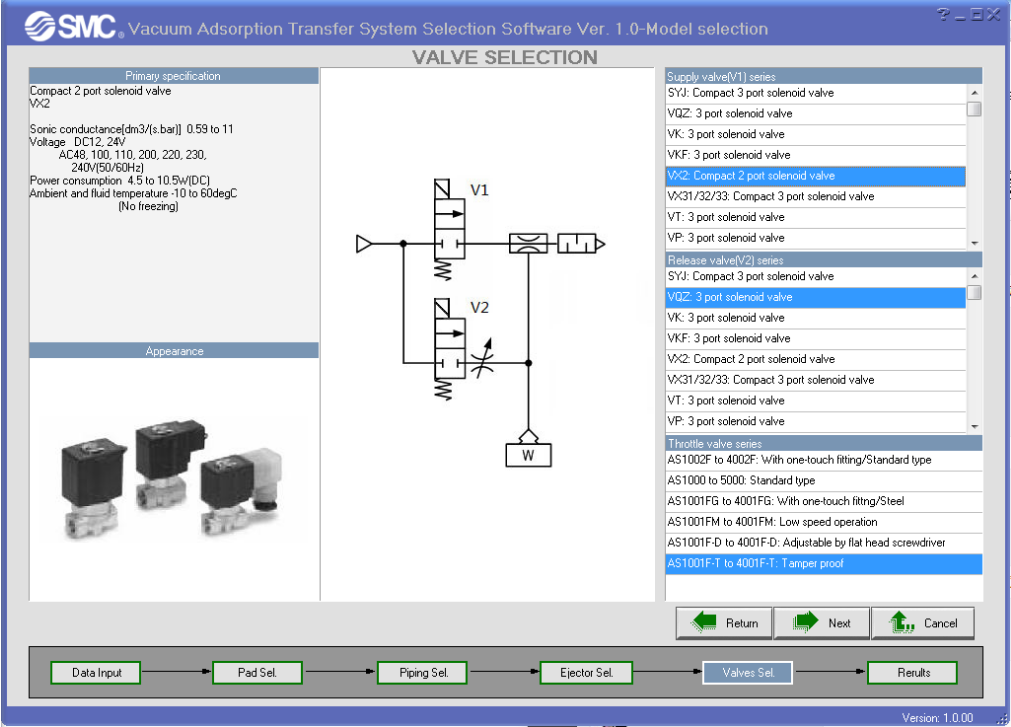
Task: Switch to the Pad Sel. step
Action: [x=257, y=673]
